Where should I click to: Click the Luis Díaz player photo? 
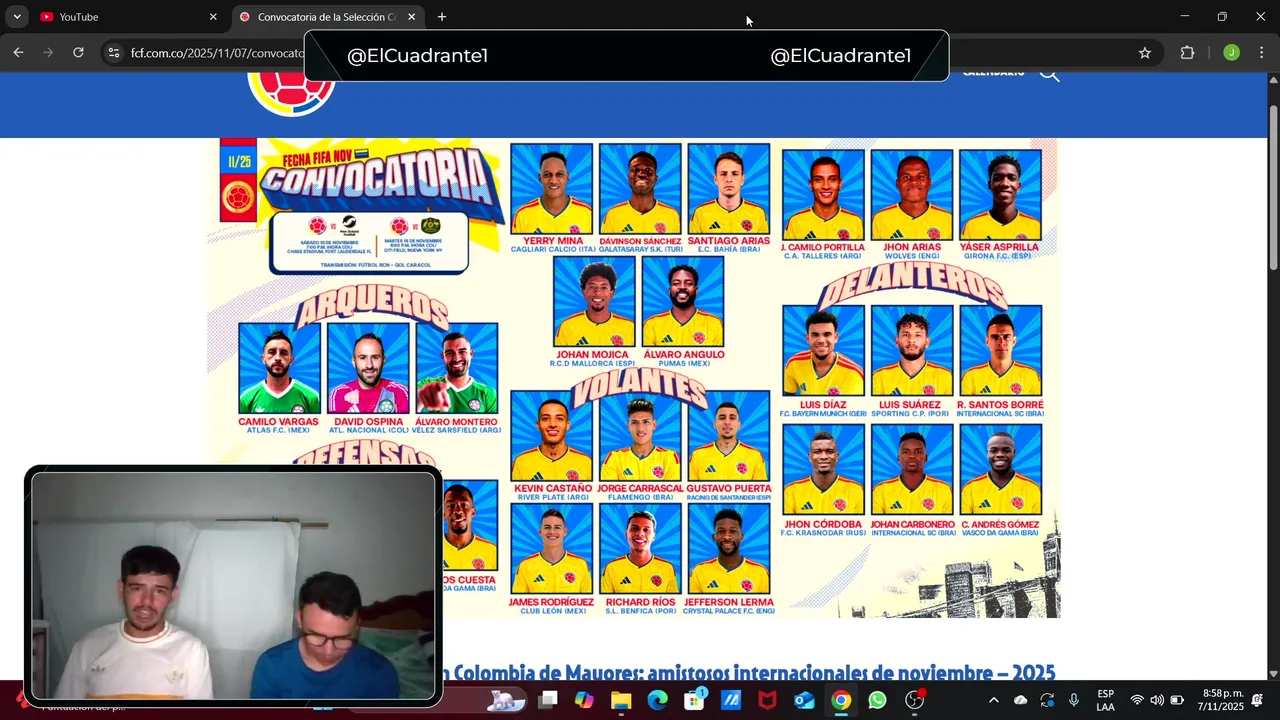coord(823,351)
